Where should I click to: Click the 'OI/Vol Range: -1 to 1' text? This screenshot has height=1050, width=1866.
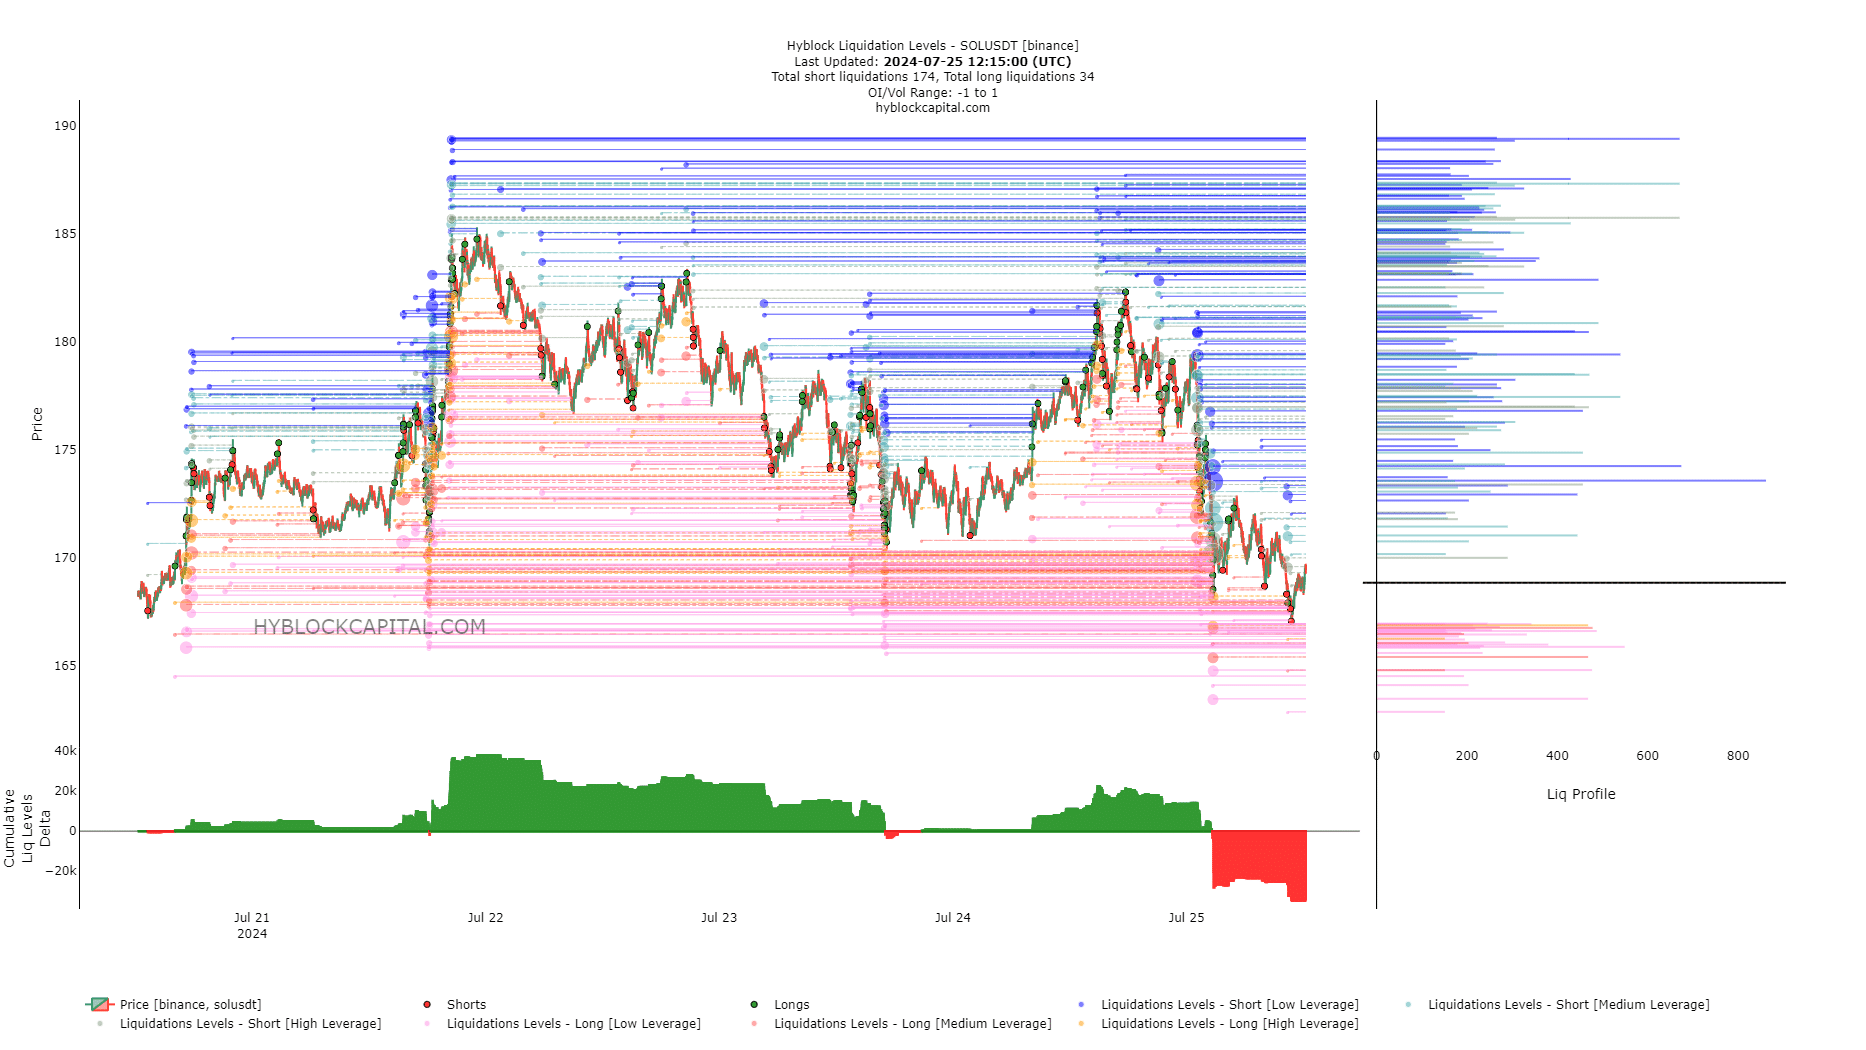pos(932,92)
